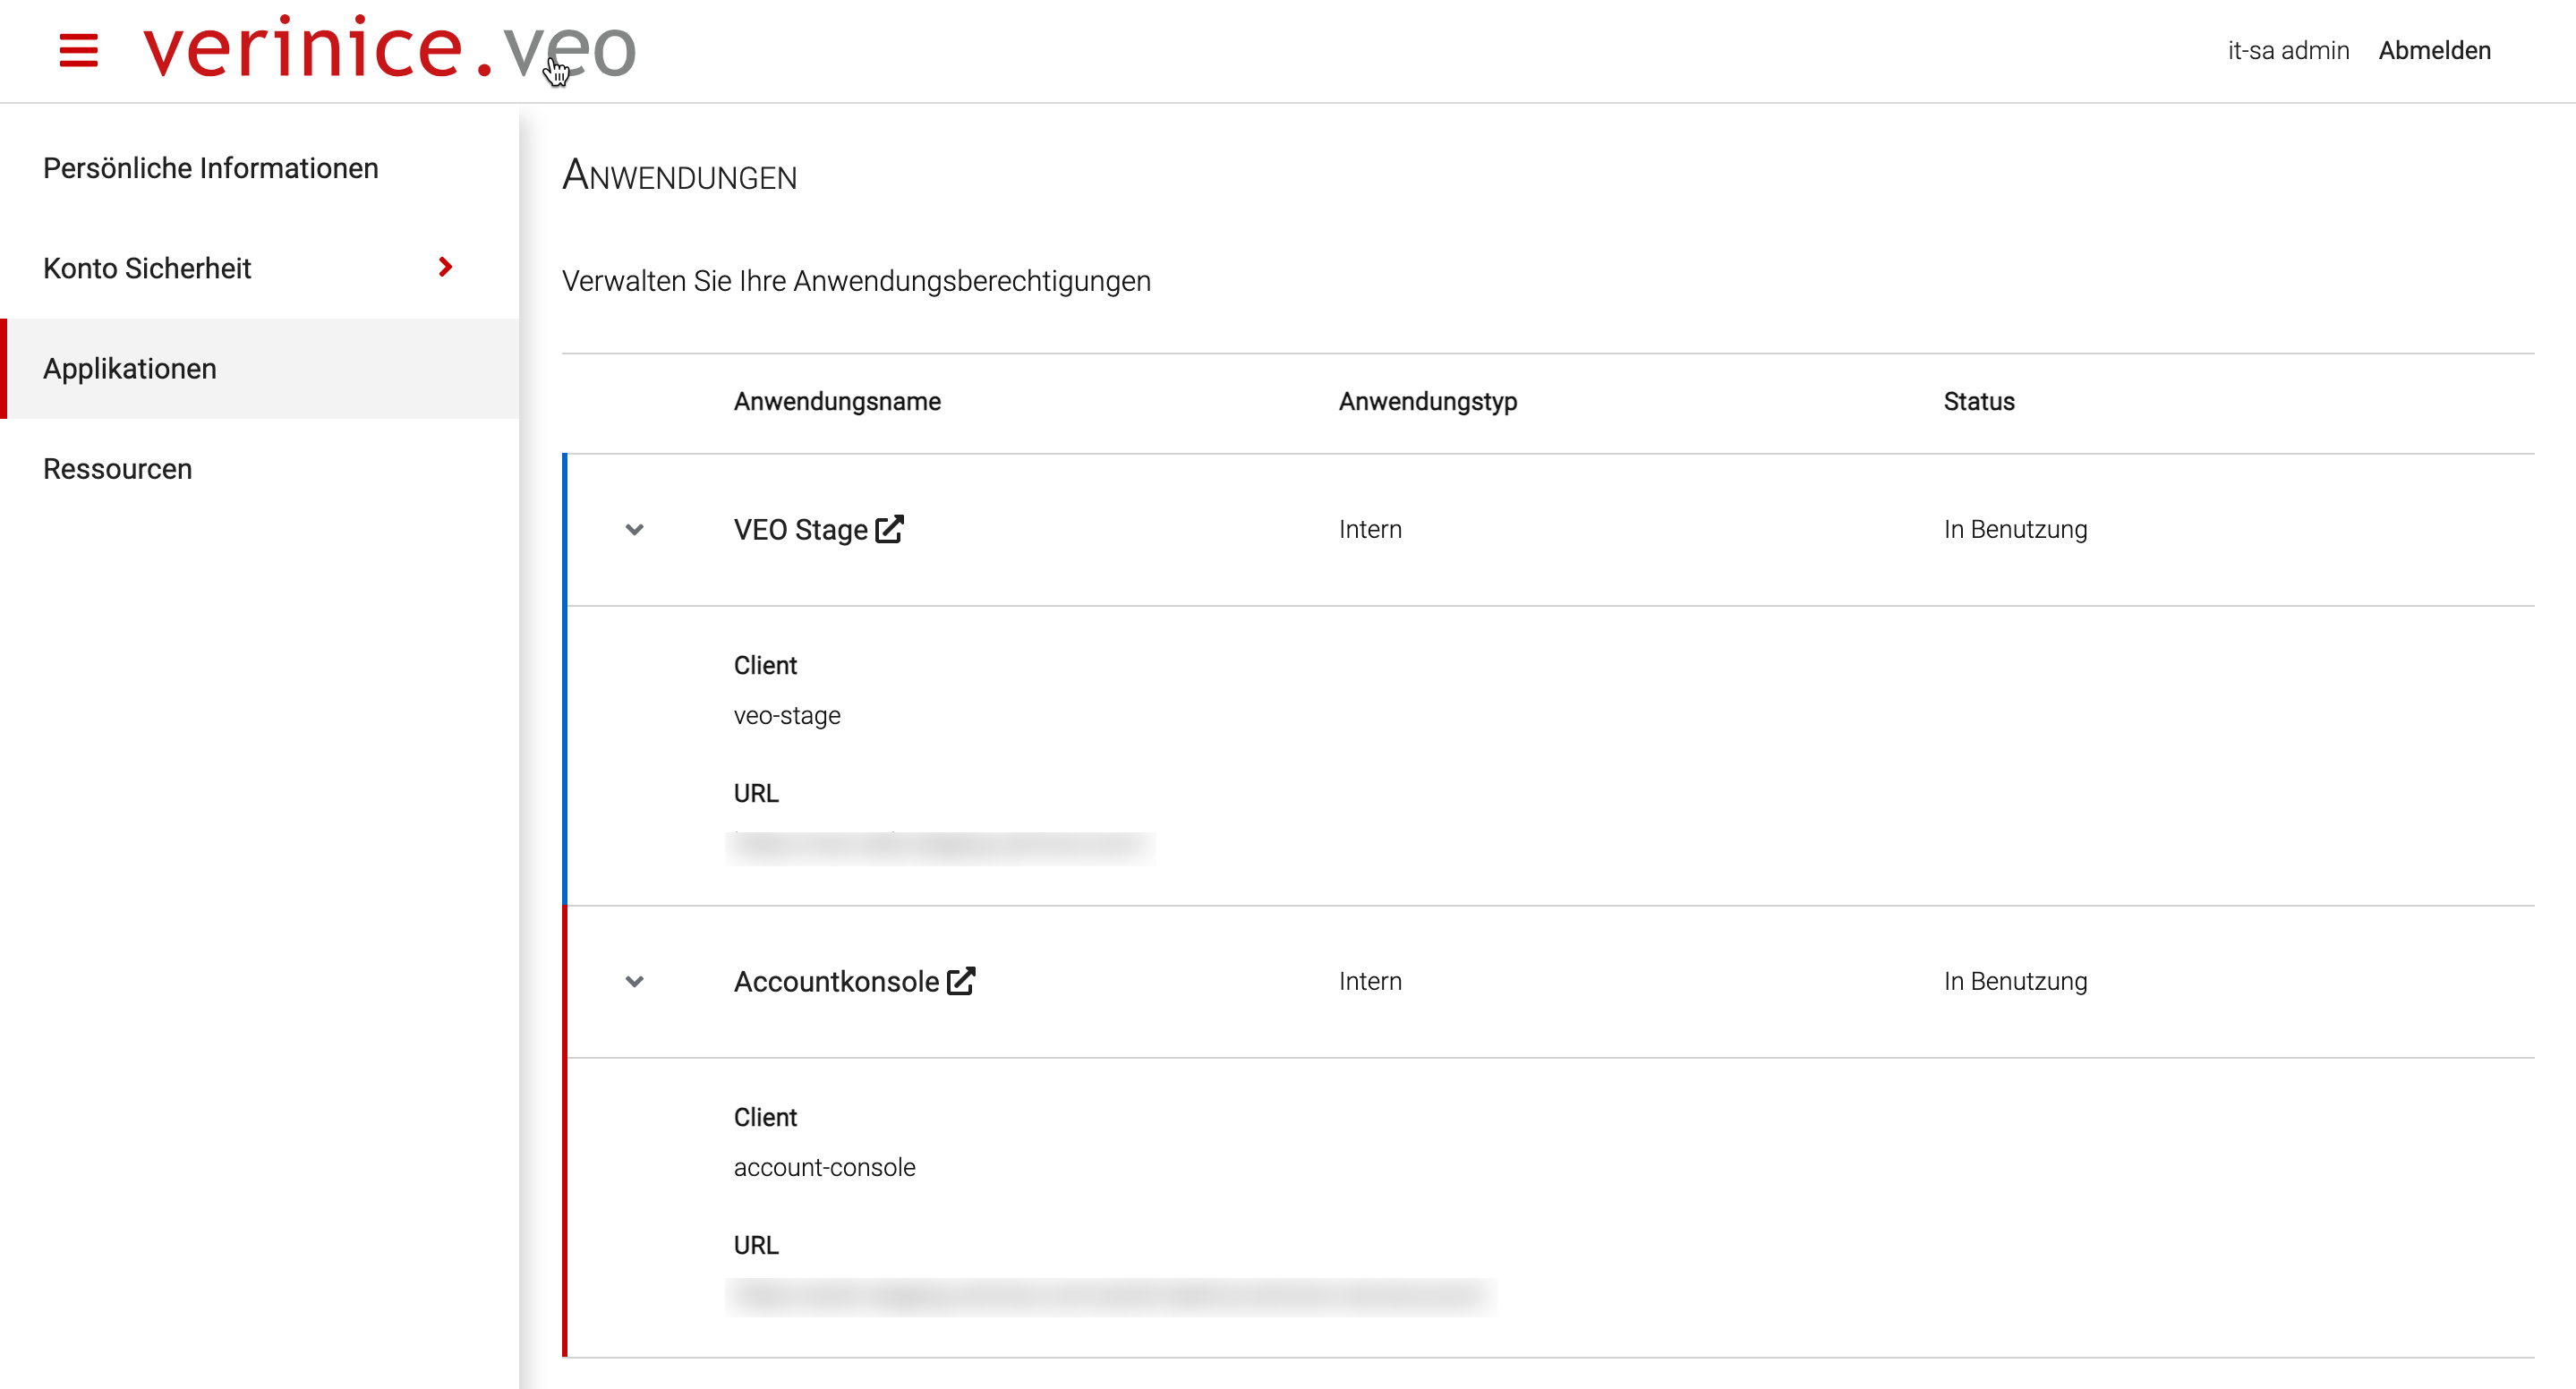Expand Konto Sicherheit chevron arrow
2576x1389 pixels.
pyautogui.click(x=446, y=267)
